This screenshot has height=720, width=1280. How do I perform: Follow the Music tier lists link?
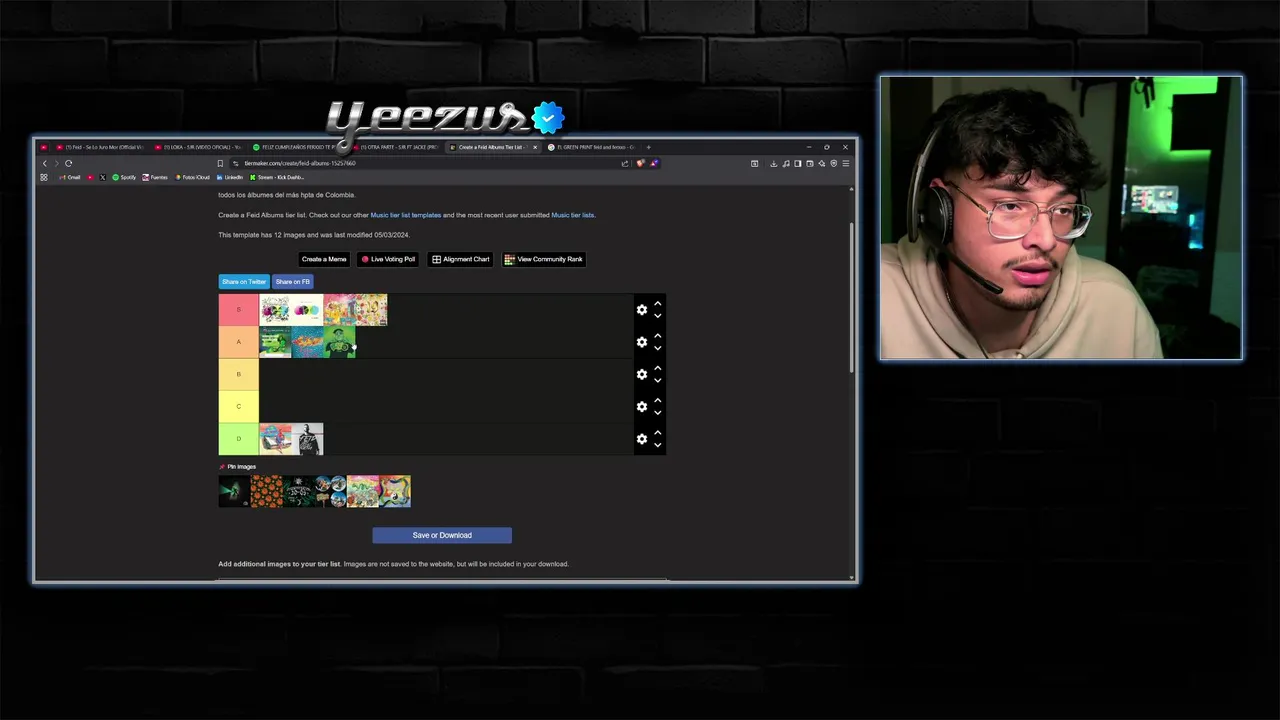click(x=573, y=215)
